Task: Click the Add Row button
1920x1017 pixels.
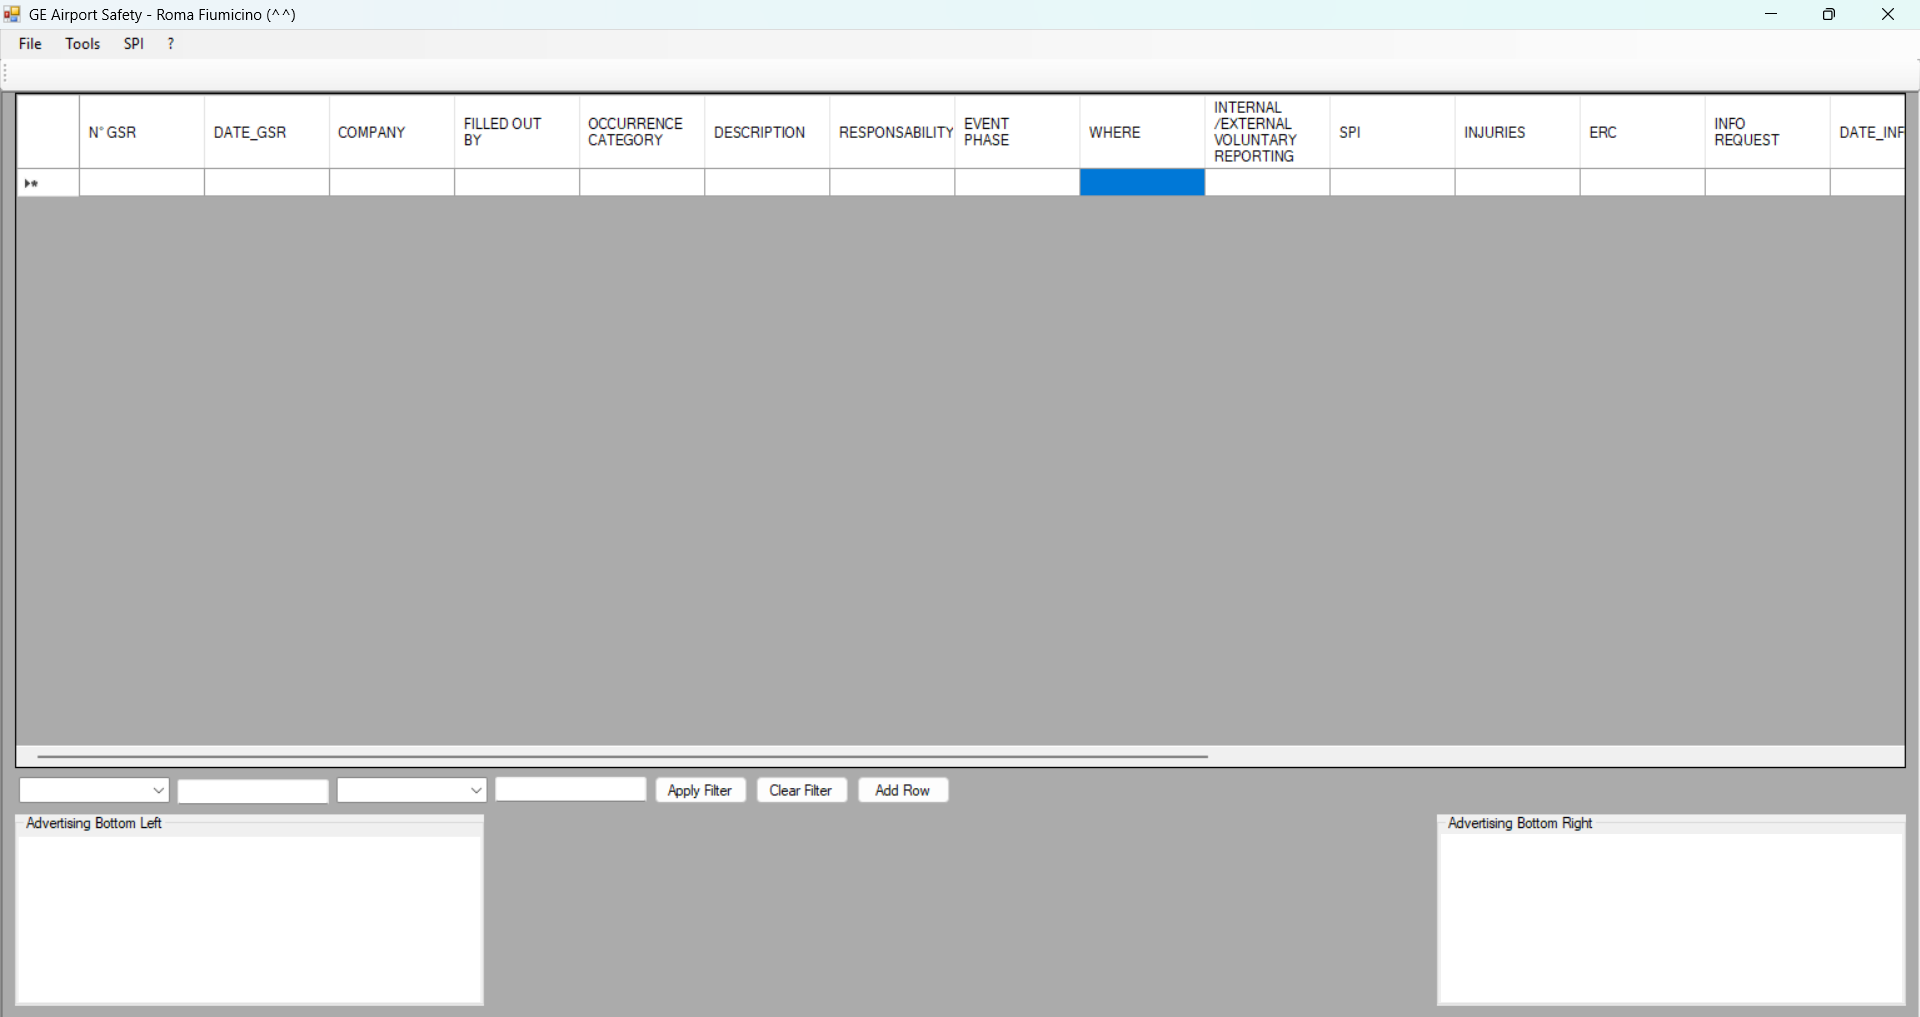Action: [902, 791]
